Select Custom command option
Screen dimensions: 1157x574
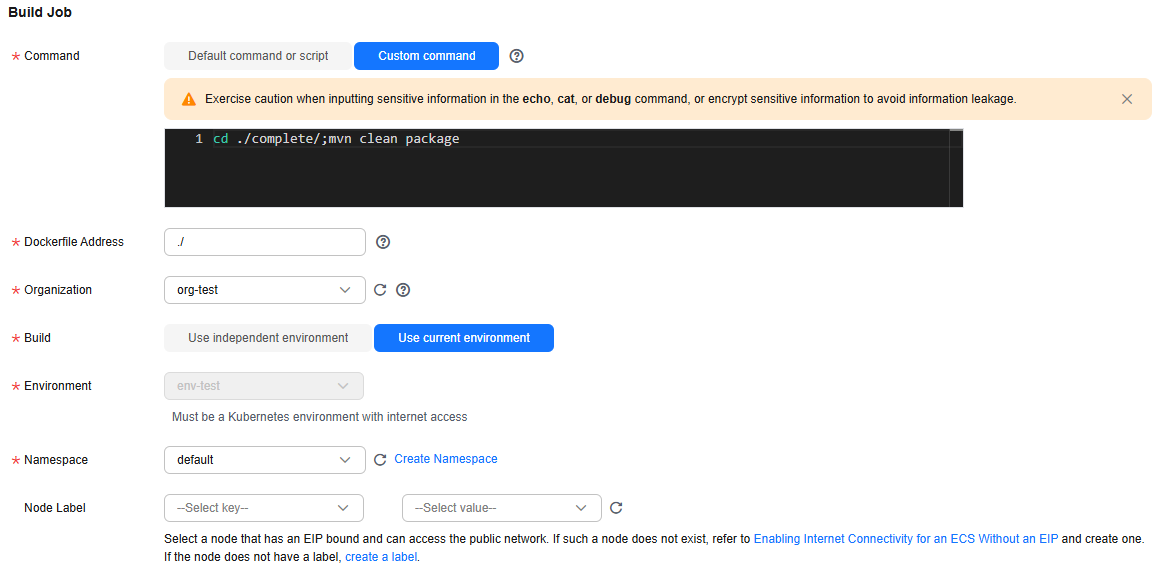click(x=426, y=56)
